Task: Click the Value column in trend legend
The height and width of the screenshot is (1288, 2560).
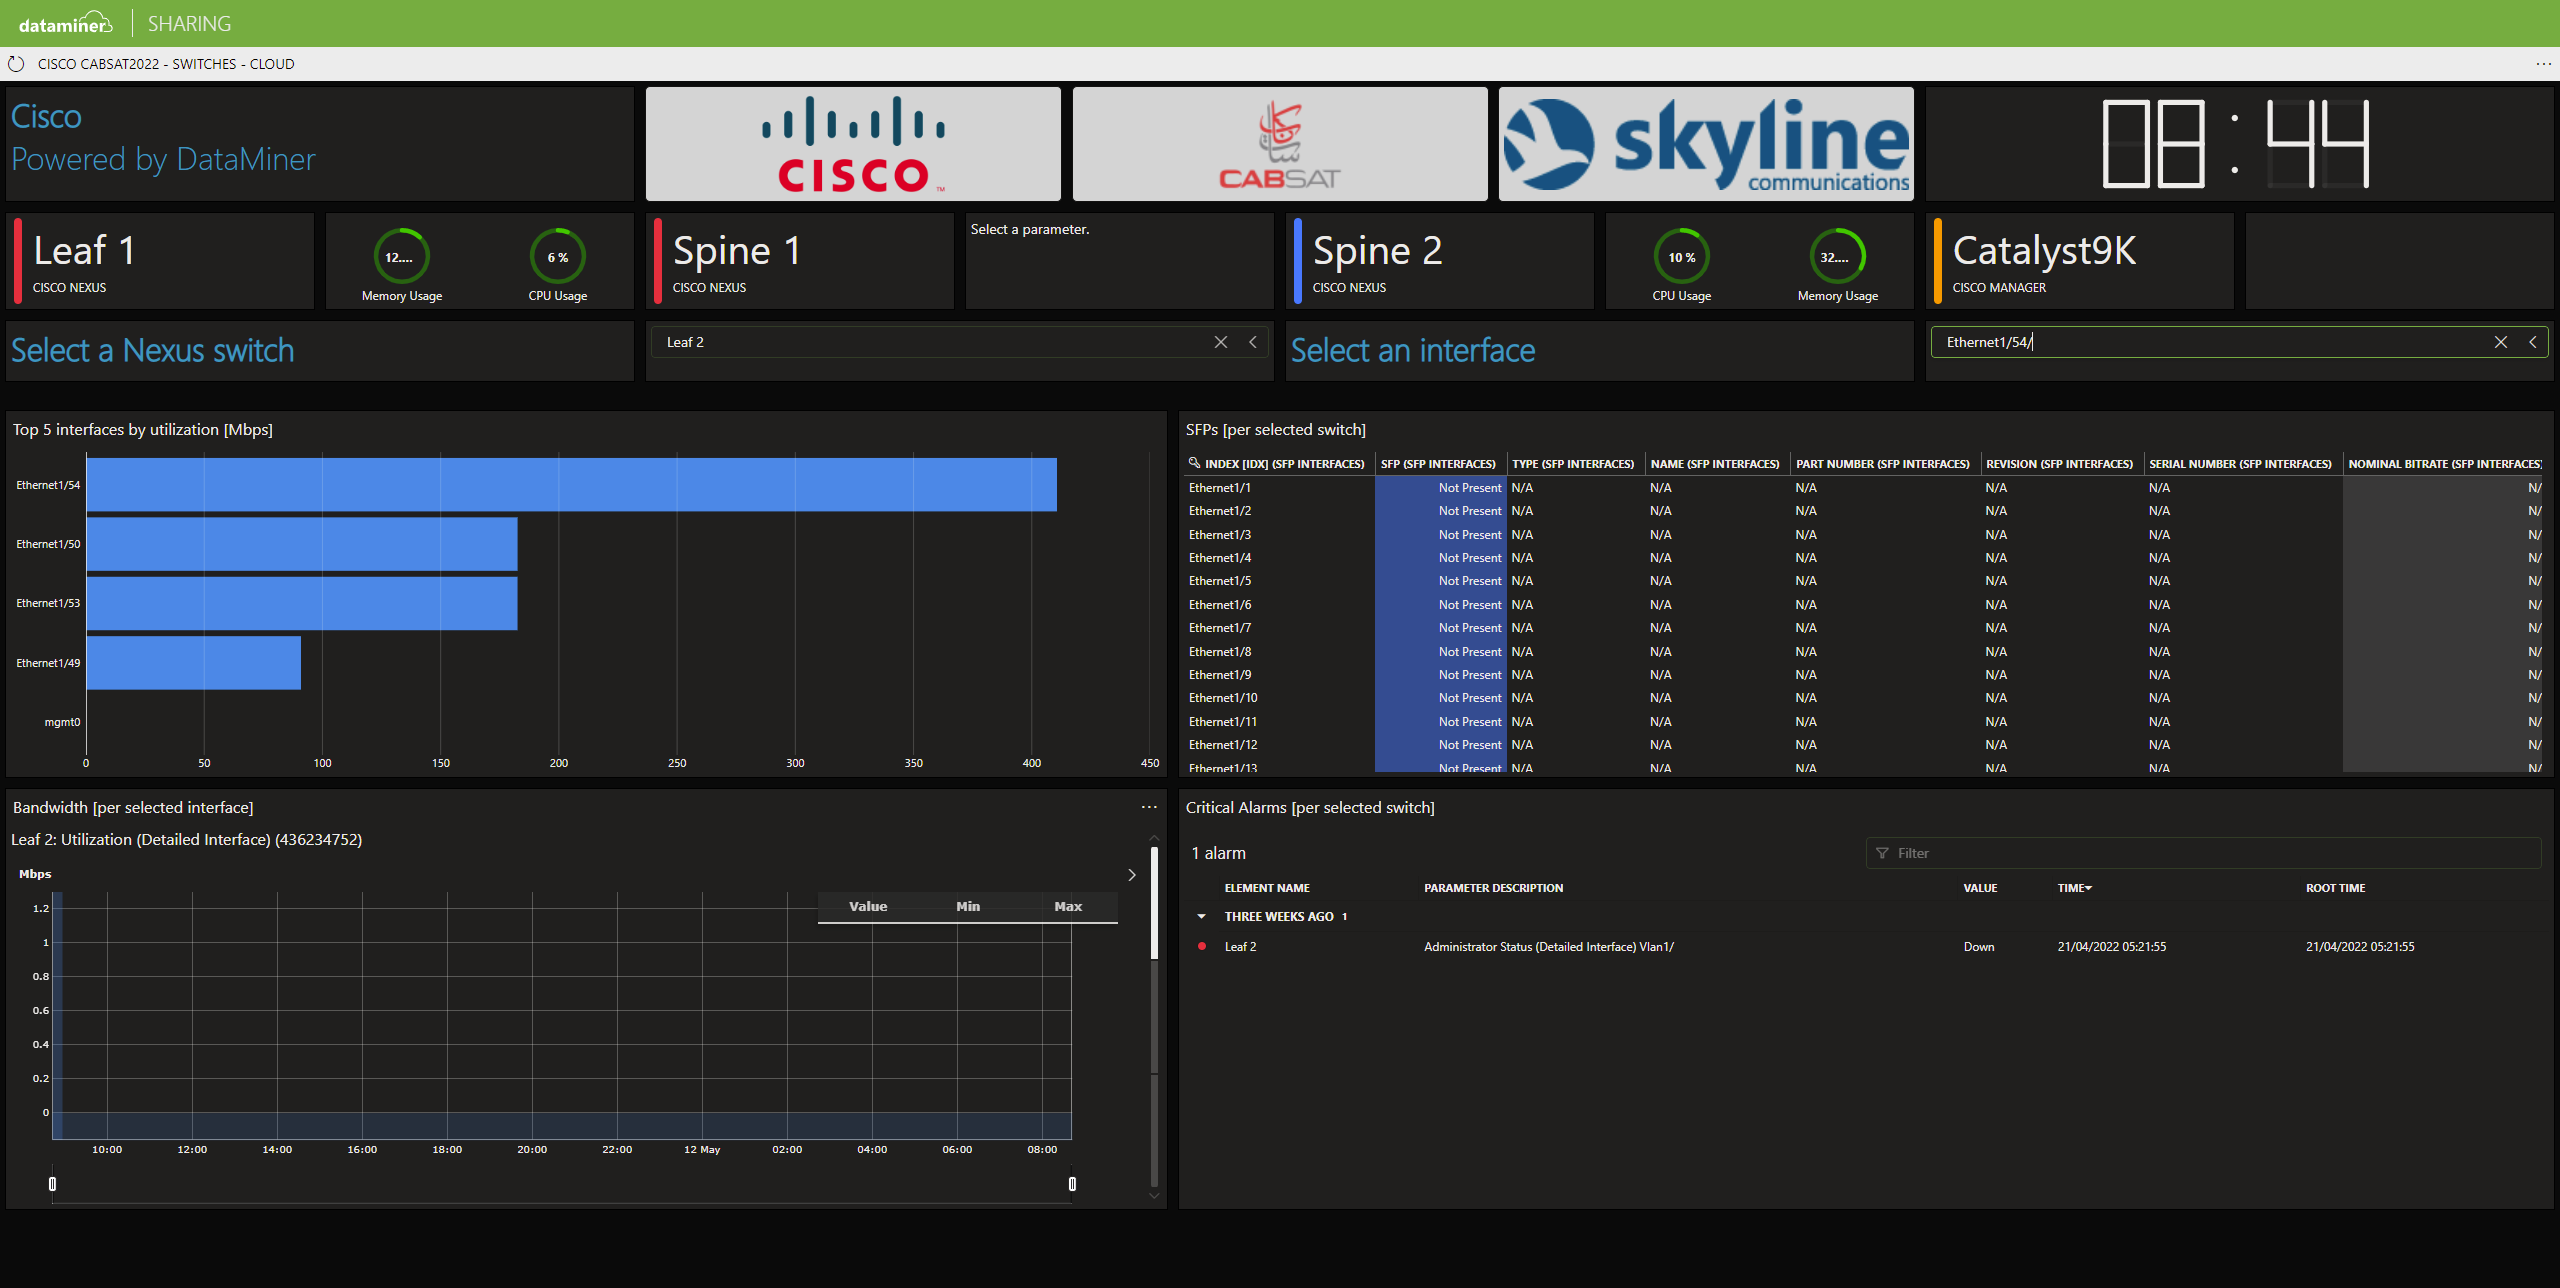Action: pyautogui.click(x=868, y=907)
